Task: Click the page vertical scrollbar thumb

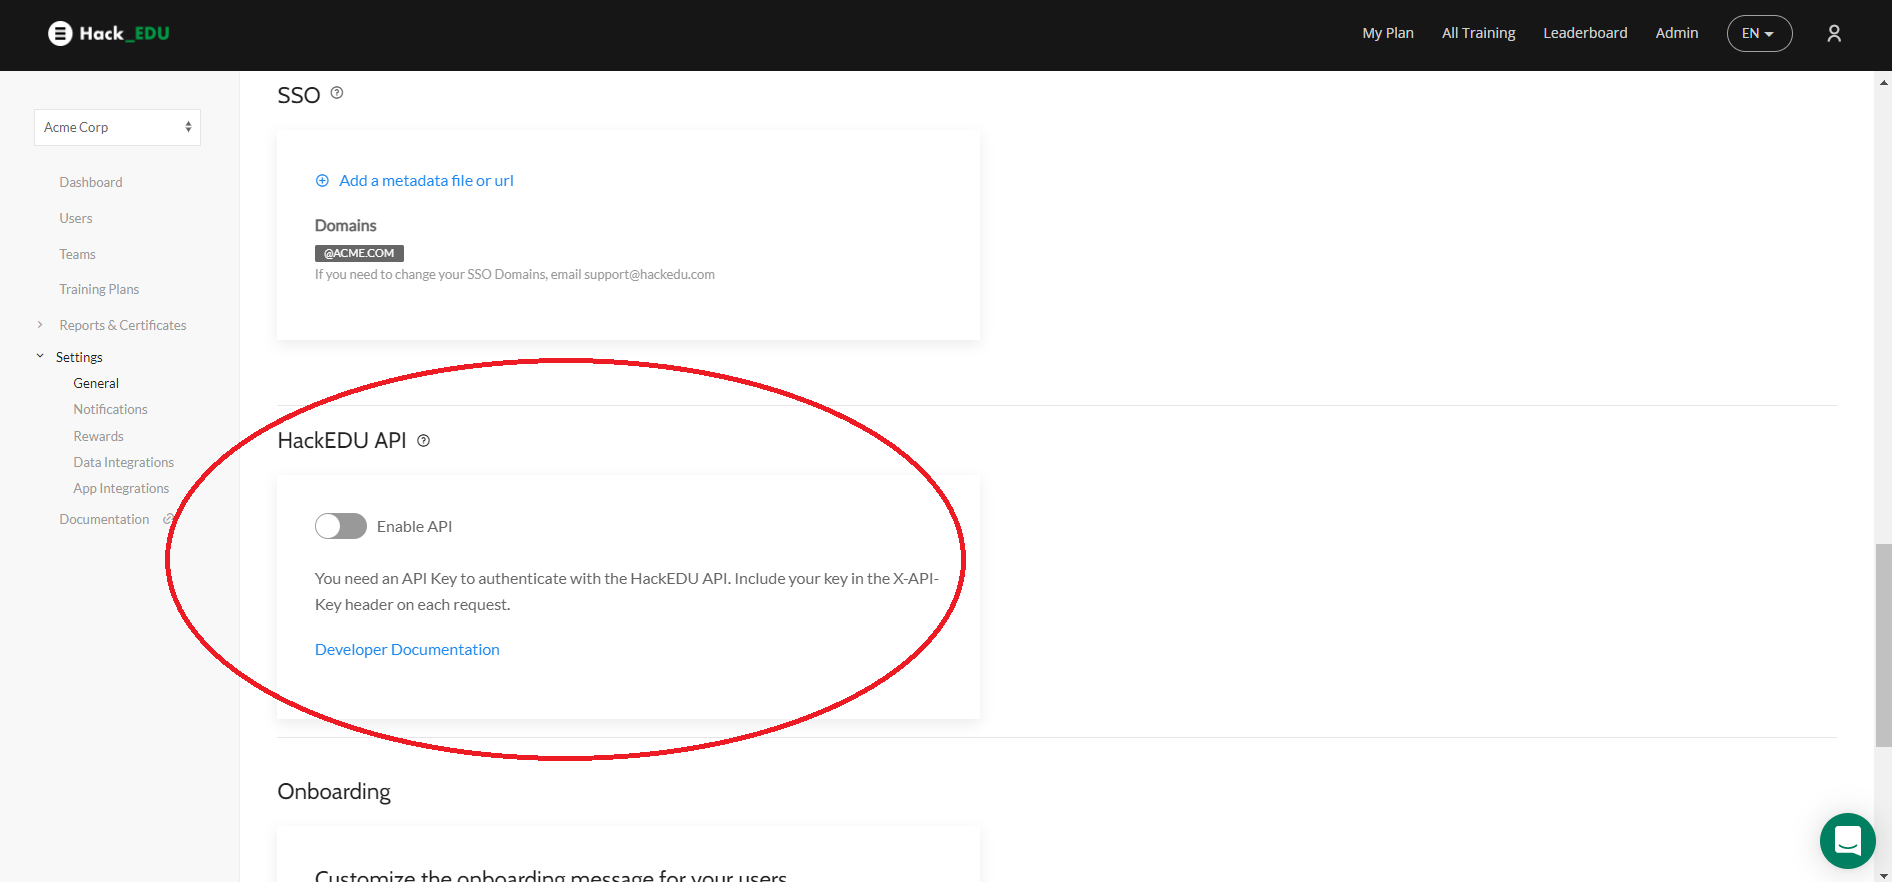Action: tap(1883, 645)
